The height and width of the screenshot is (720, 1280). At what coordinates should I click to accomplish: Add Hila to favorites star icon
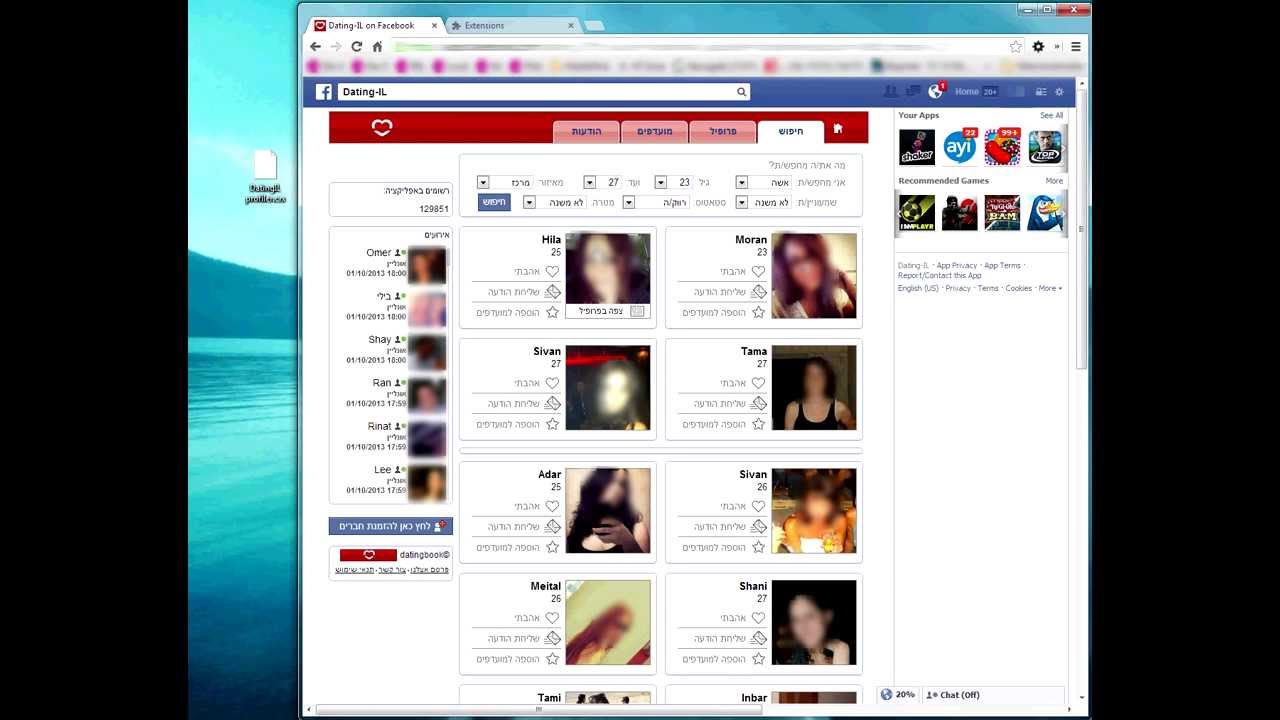point(552,313)
